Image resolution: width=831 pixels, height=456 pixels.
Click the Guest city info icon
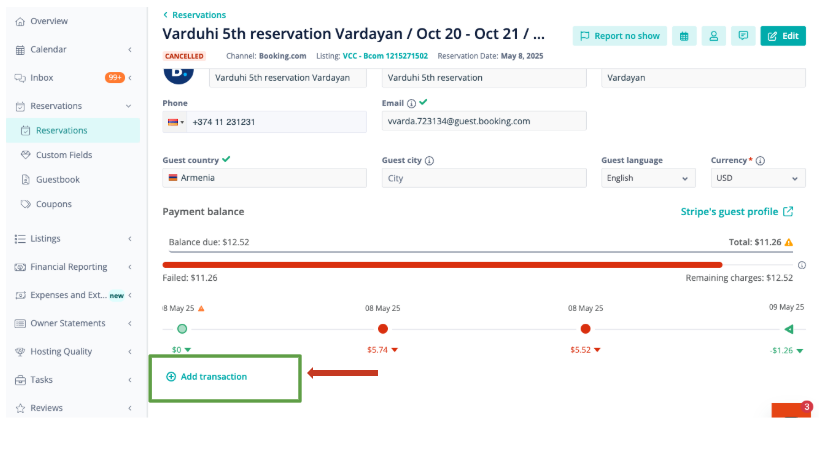click(x=429, y=161)
